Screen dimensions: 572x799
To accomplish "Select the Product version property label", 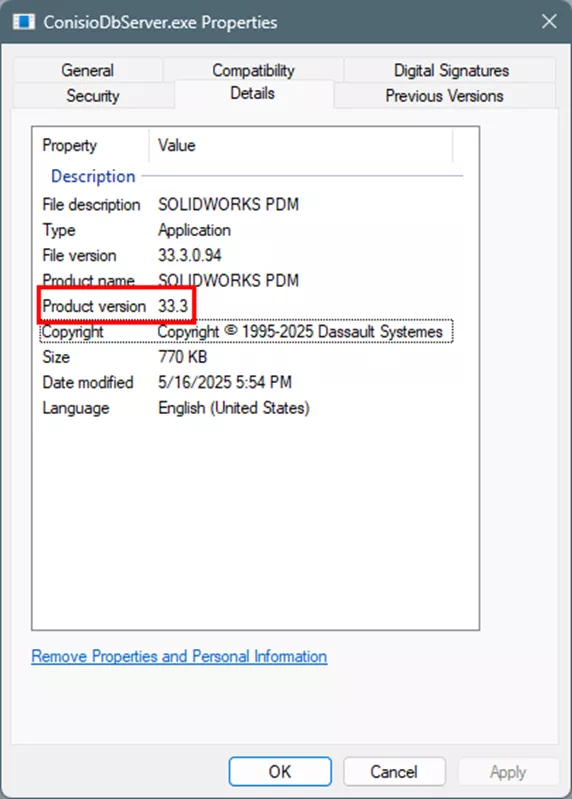I will pos(94,306).
